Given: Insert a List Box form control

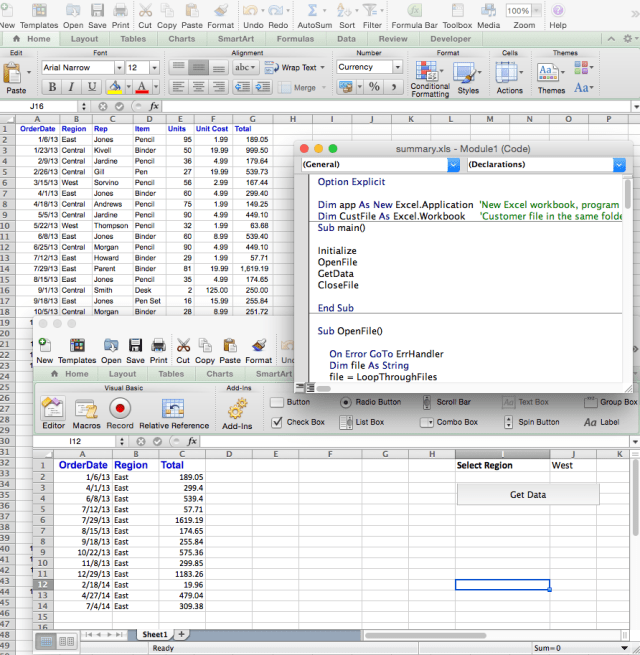Looking at the screenshot, I should click(362, 422).
